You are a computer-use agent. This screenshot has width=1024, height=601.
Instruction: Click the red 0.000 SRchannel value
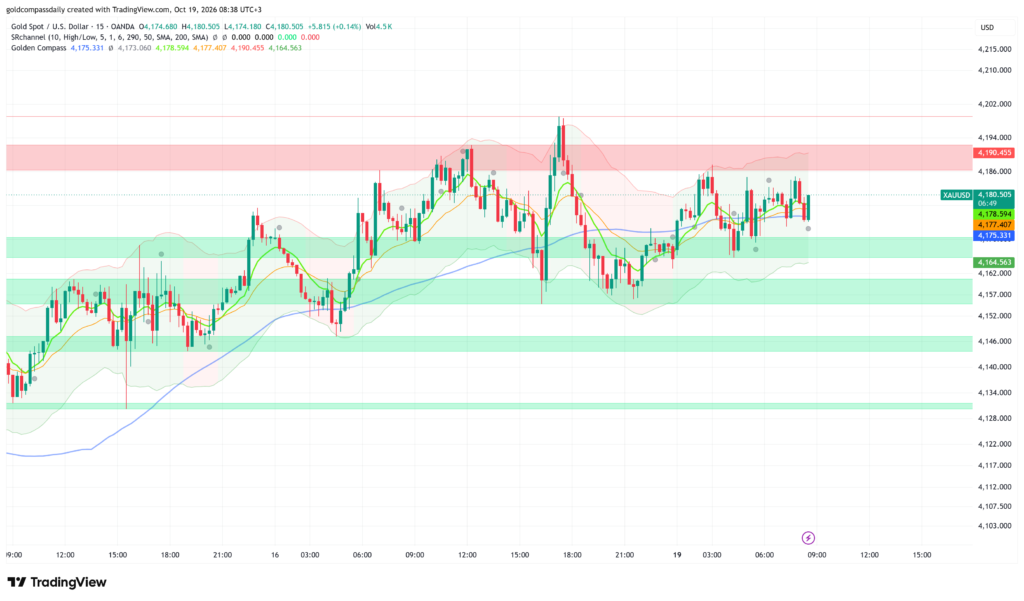click(310, 37)
